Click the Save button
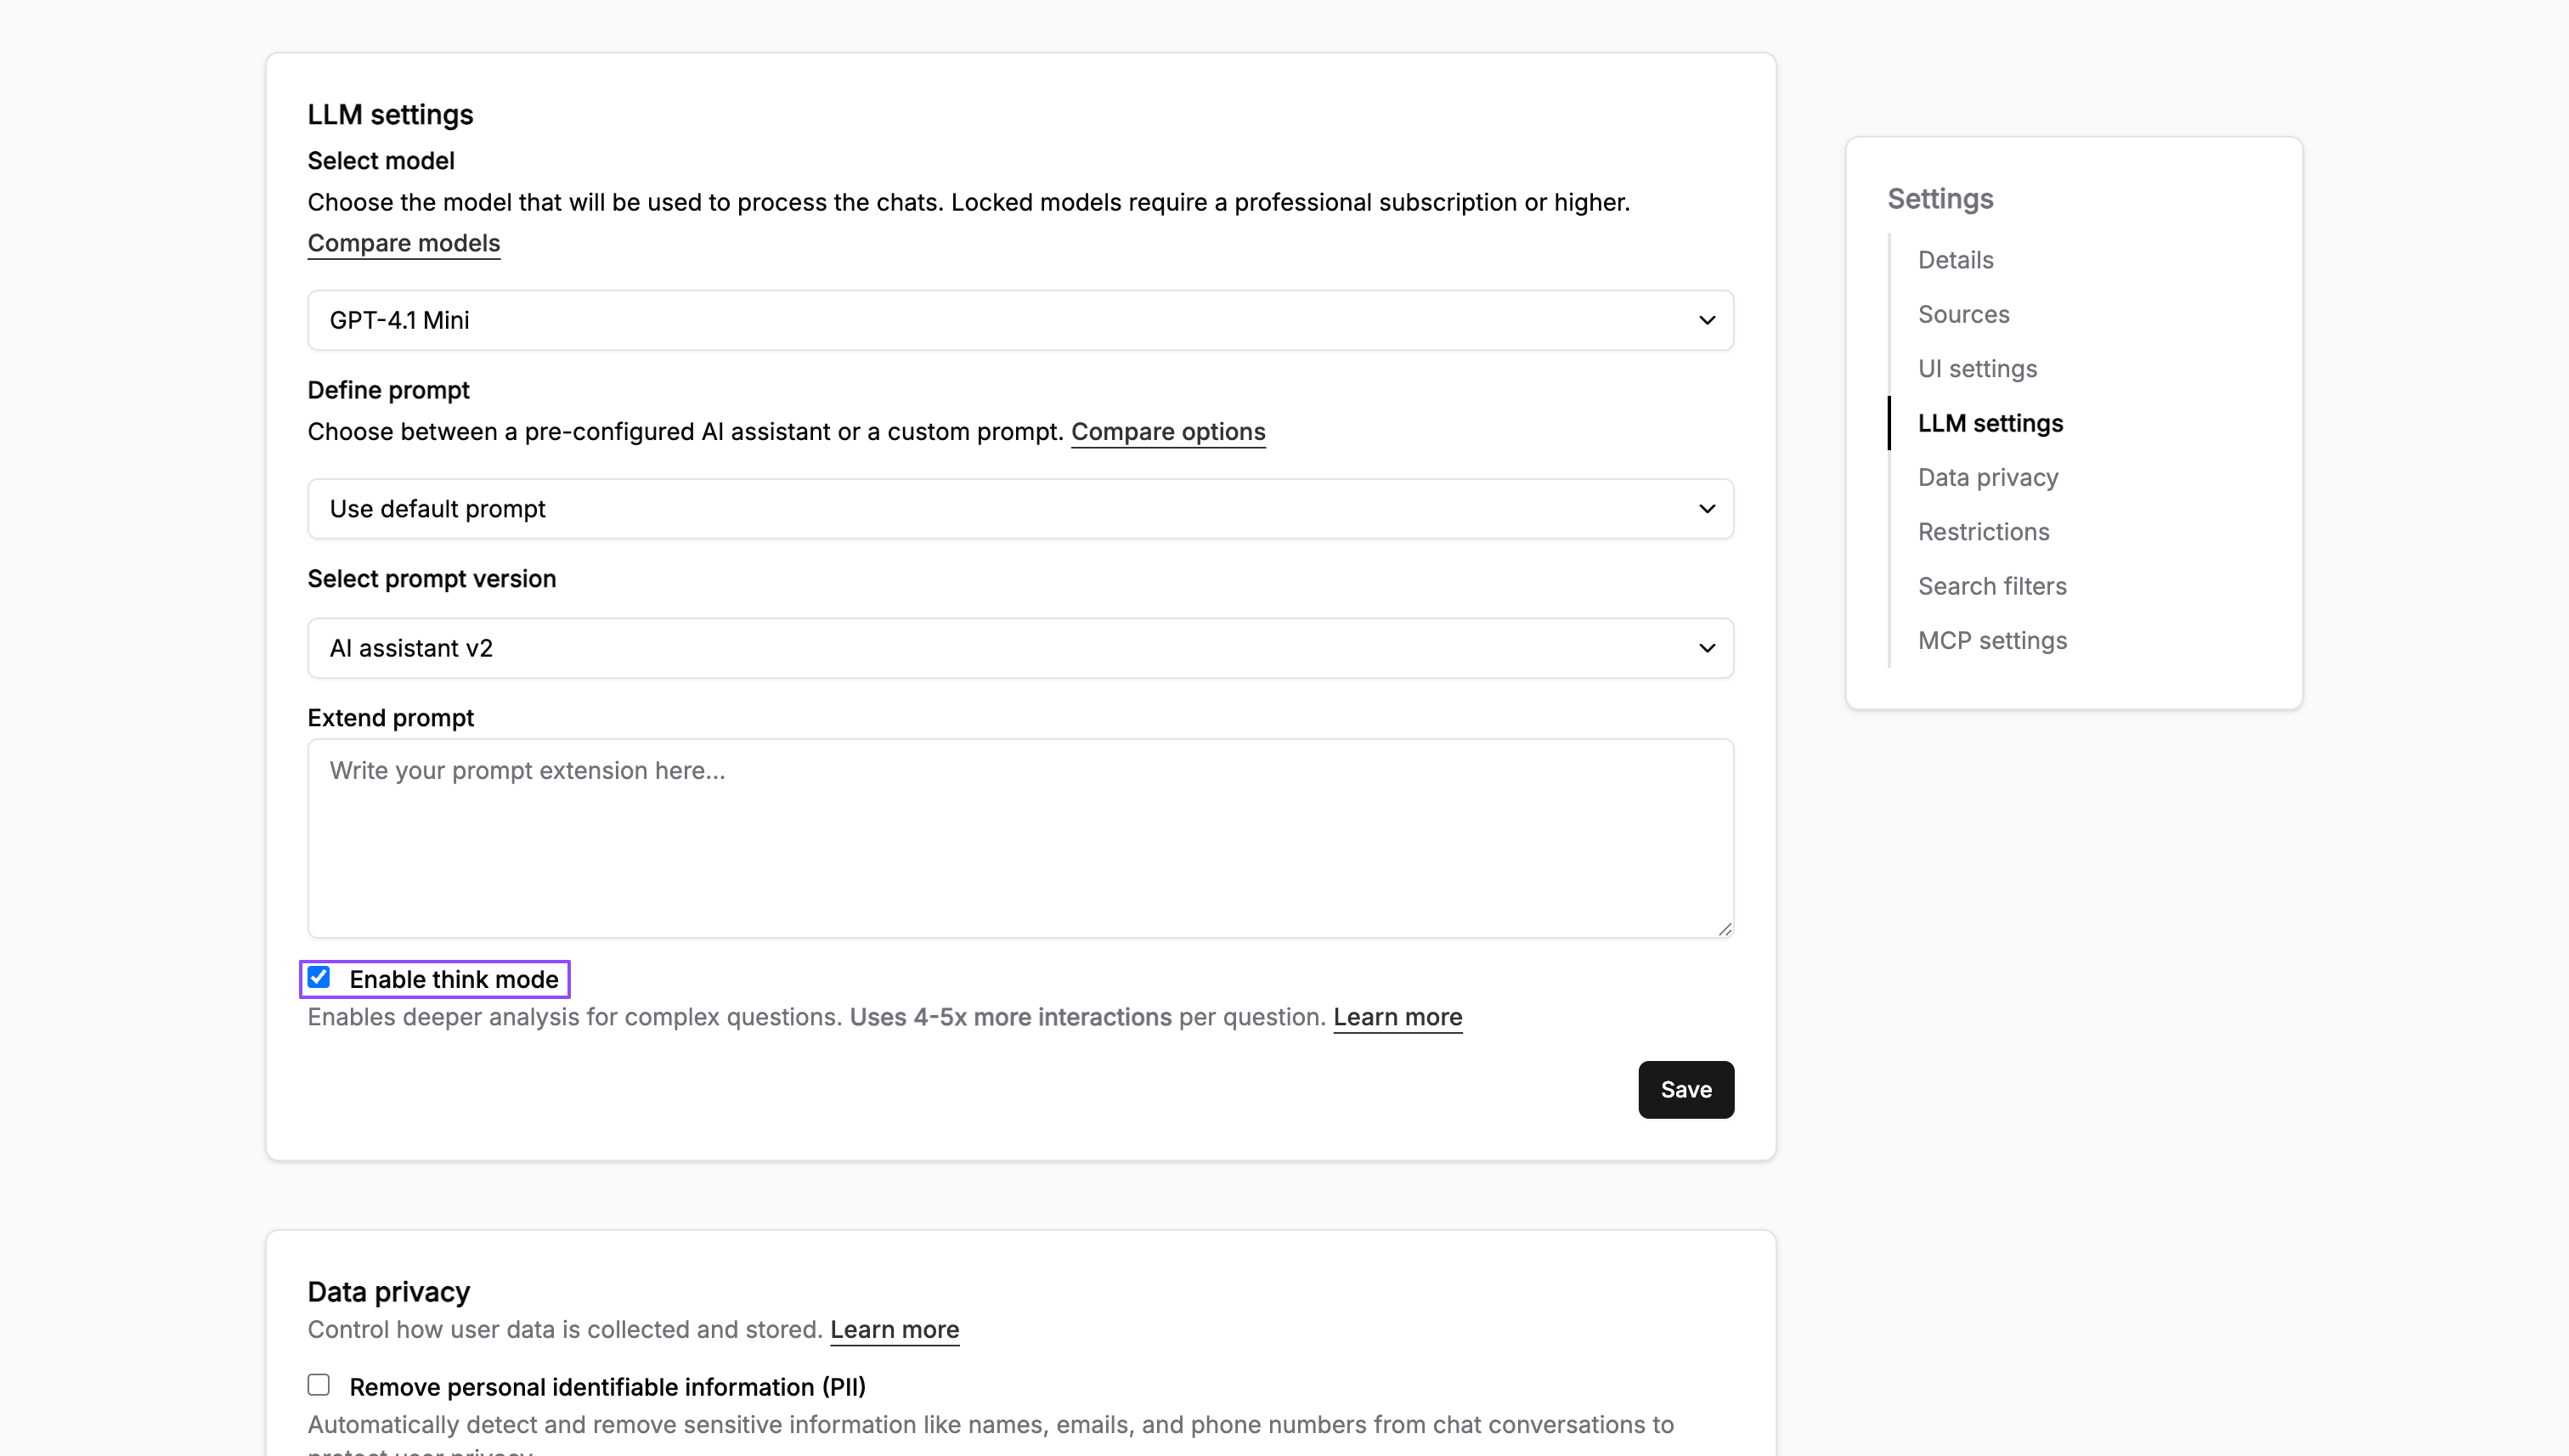The width and height of the screenshot is (2569, 1456). (1685, 1089)
